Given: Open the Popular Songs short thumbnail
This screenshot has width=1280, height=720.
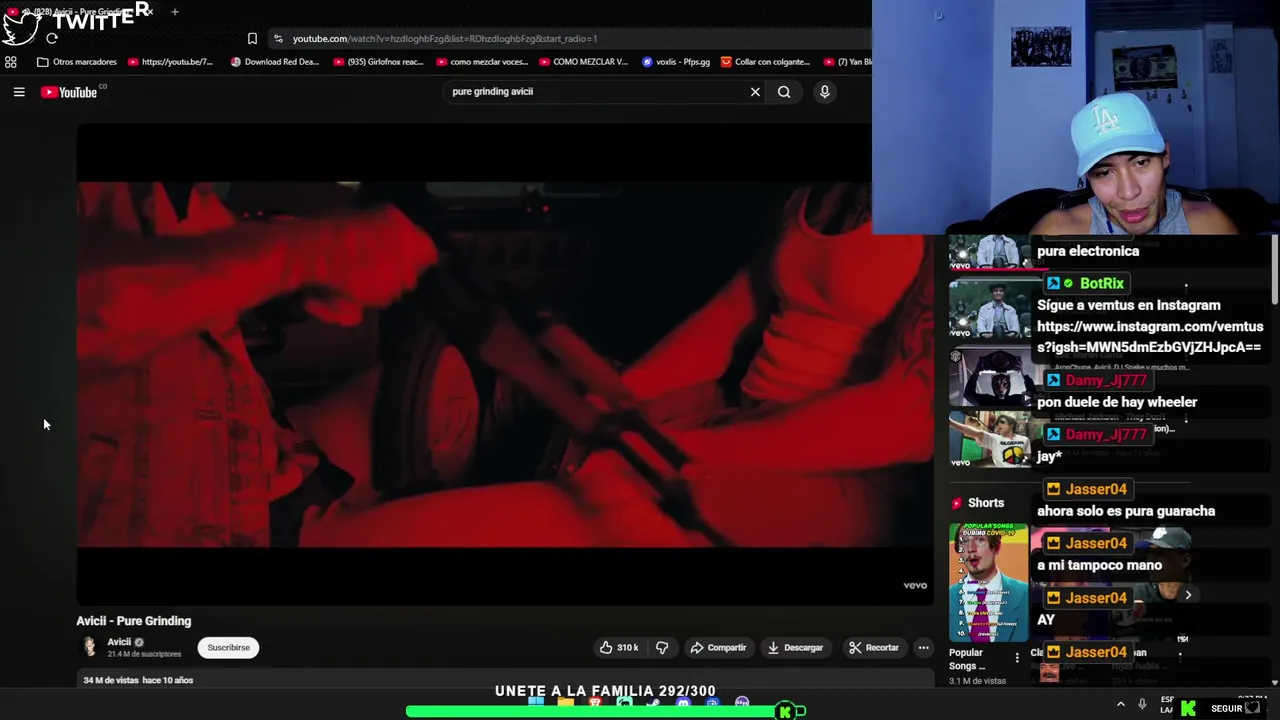Looking at the screenshot, I should (988, 583).
